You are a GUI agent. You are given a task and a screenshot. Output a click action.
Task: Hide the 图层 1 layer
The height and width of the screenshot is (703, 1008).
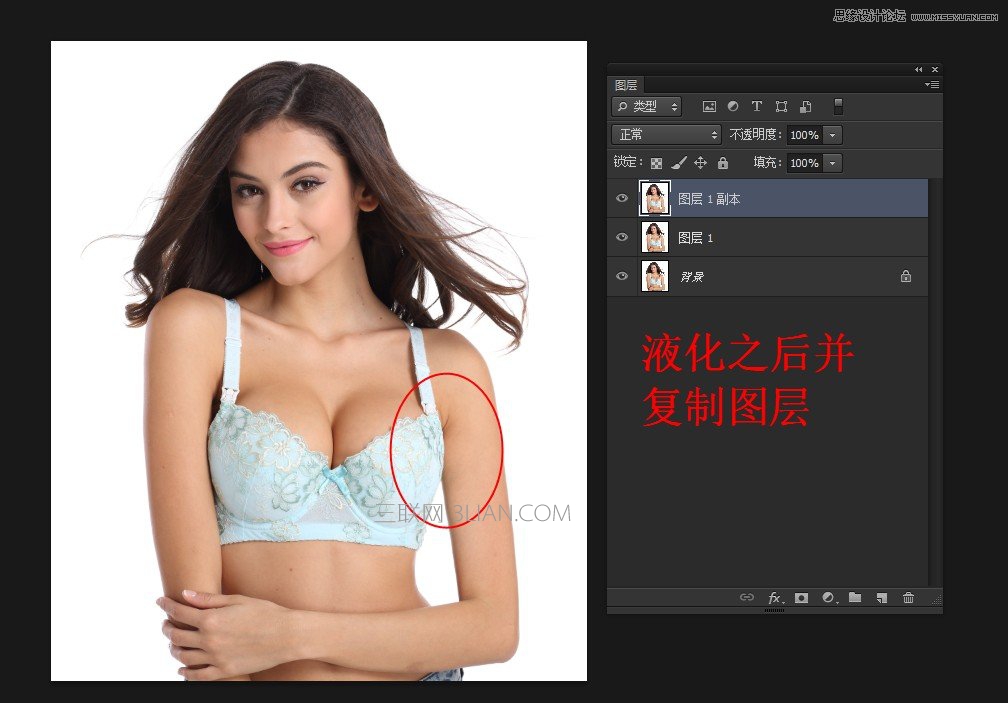tap(622, 237)
